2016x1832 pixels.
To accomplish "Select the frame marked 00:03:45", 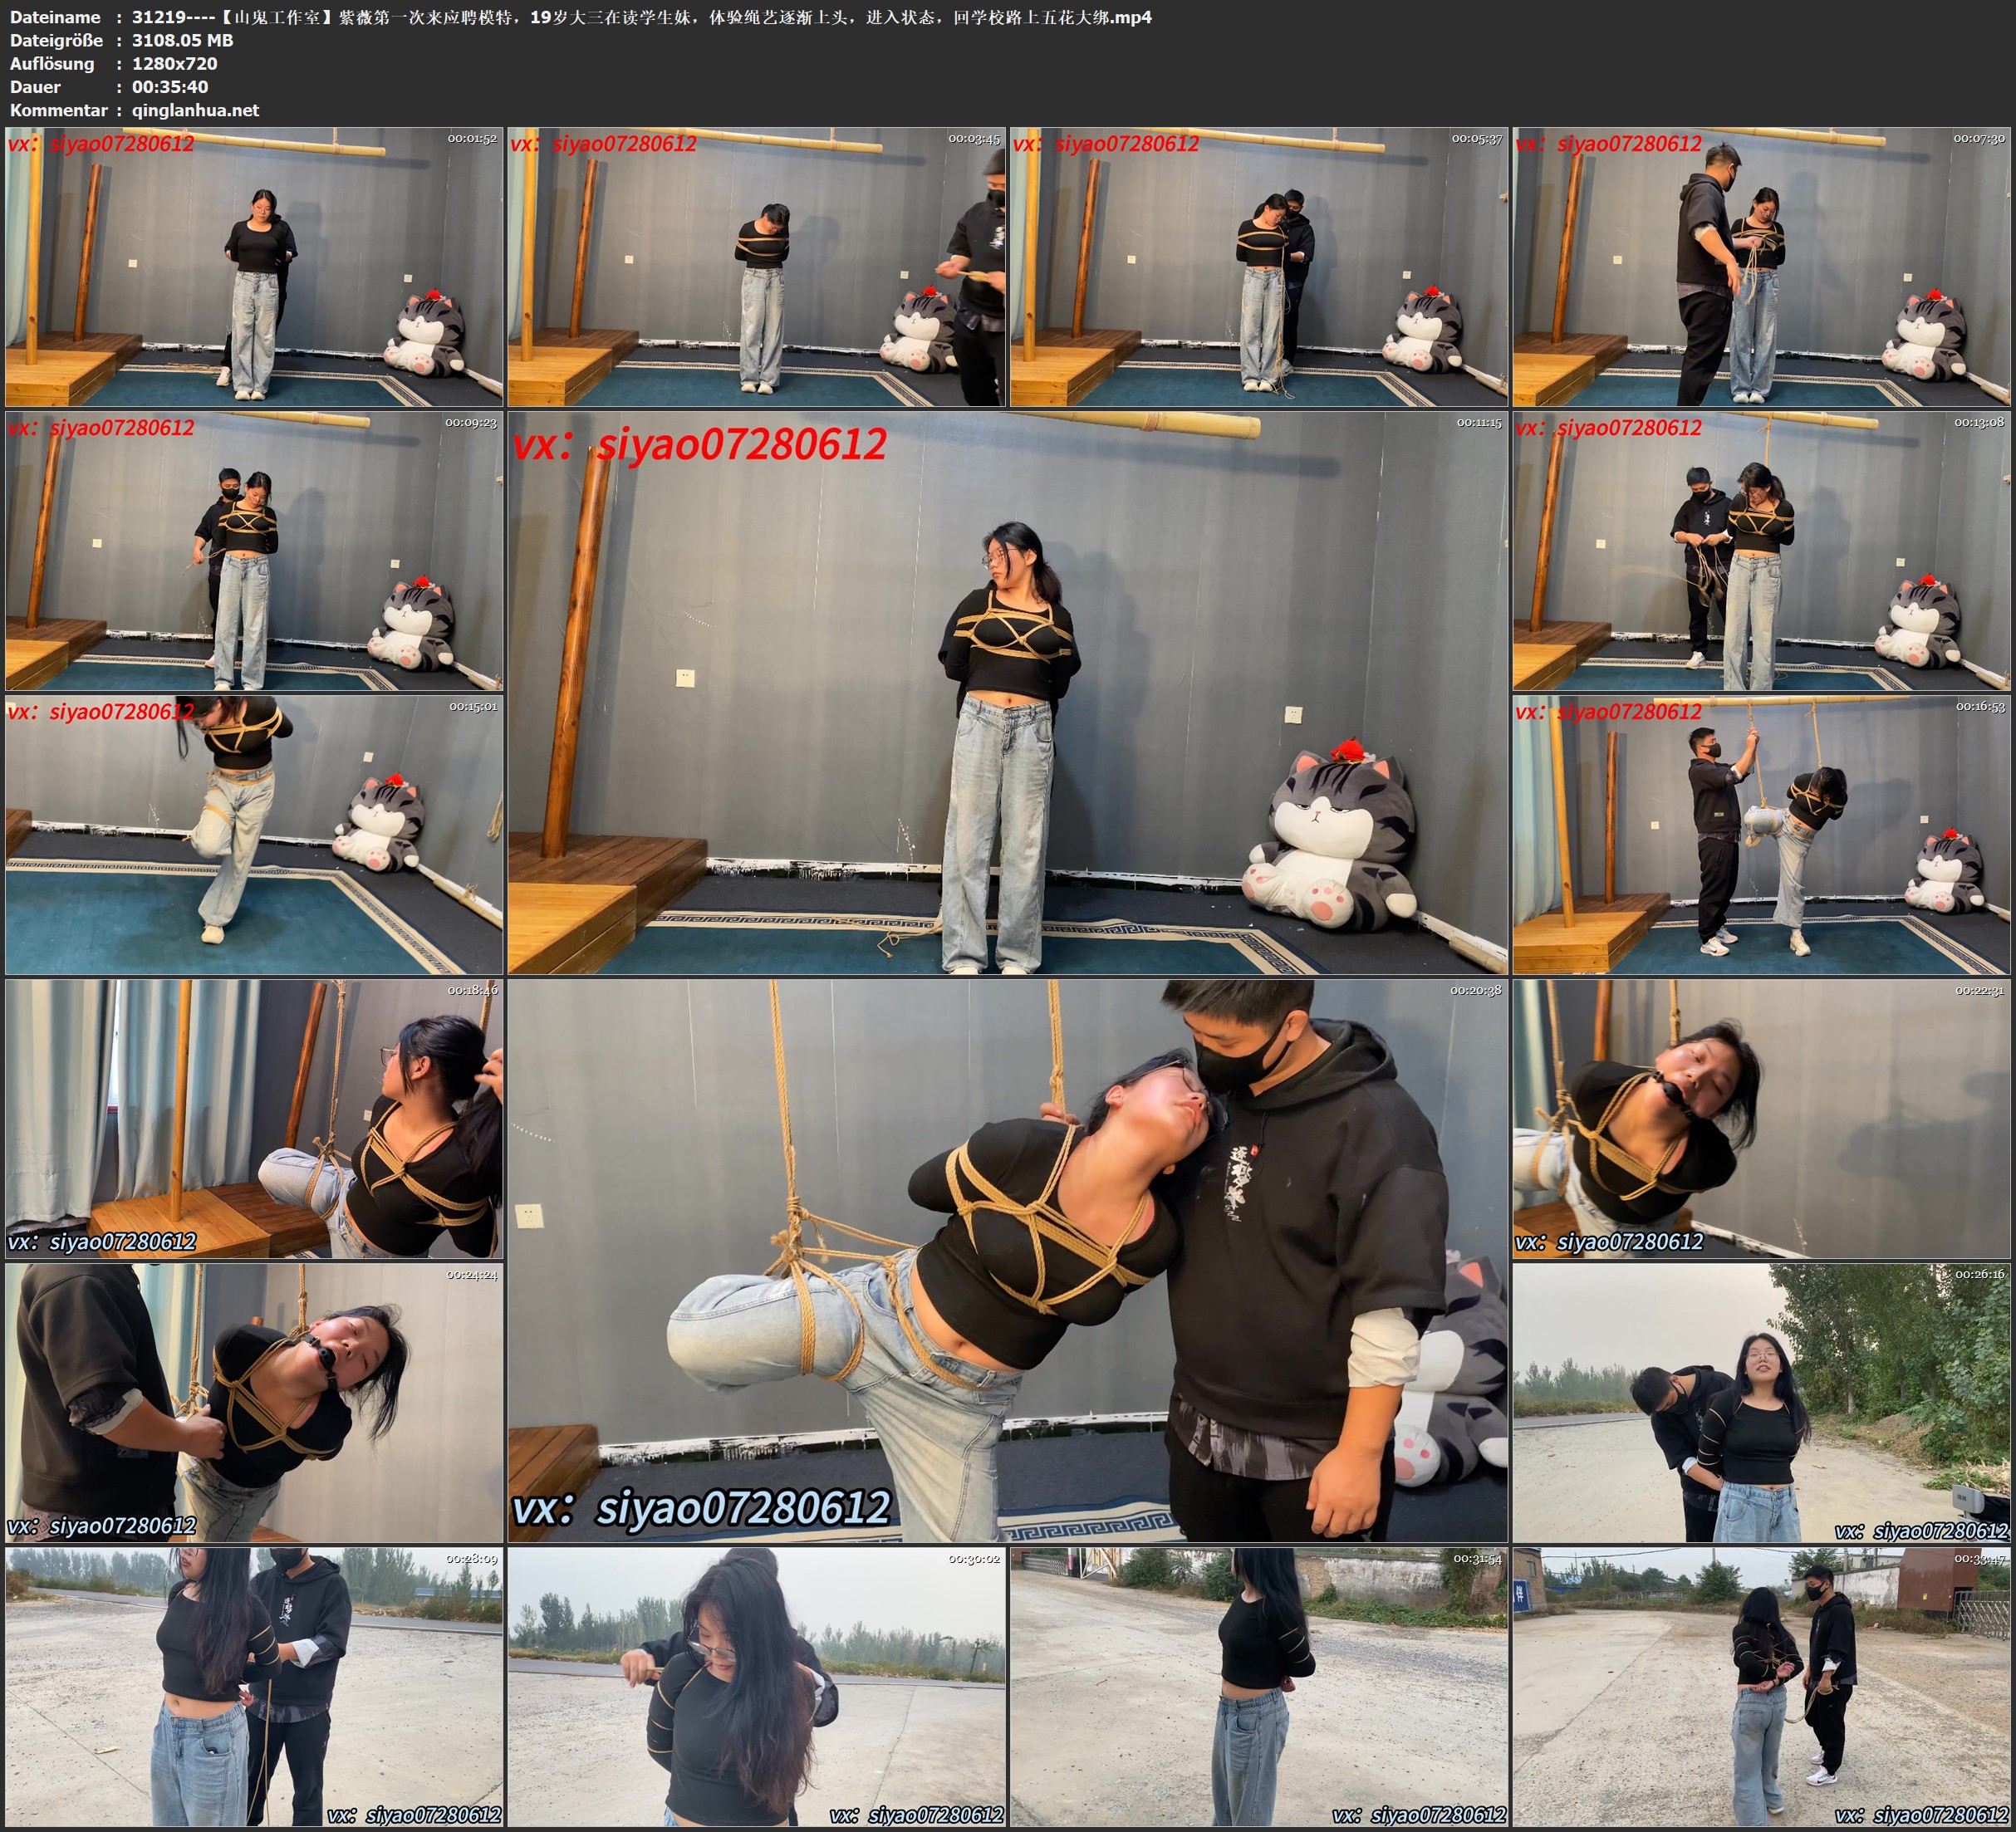I will pyautogui.click(x=756, y=266).
